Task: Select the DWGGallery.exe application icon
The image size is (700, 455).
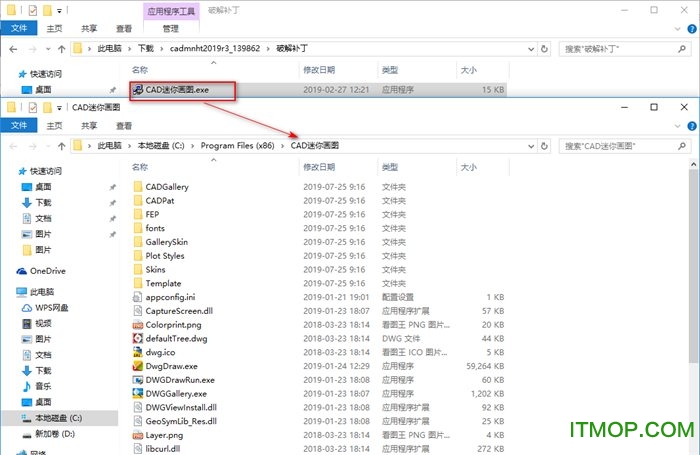Action: click(x=138, y=393)
